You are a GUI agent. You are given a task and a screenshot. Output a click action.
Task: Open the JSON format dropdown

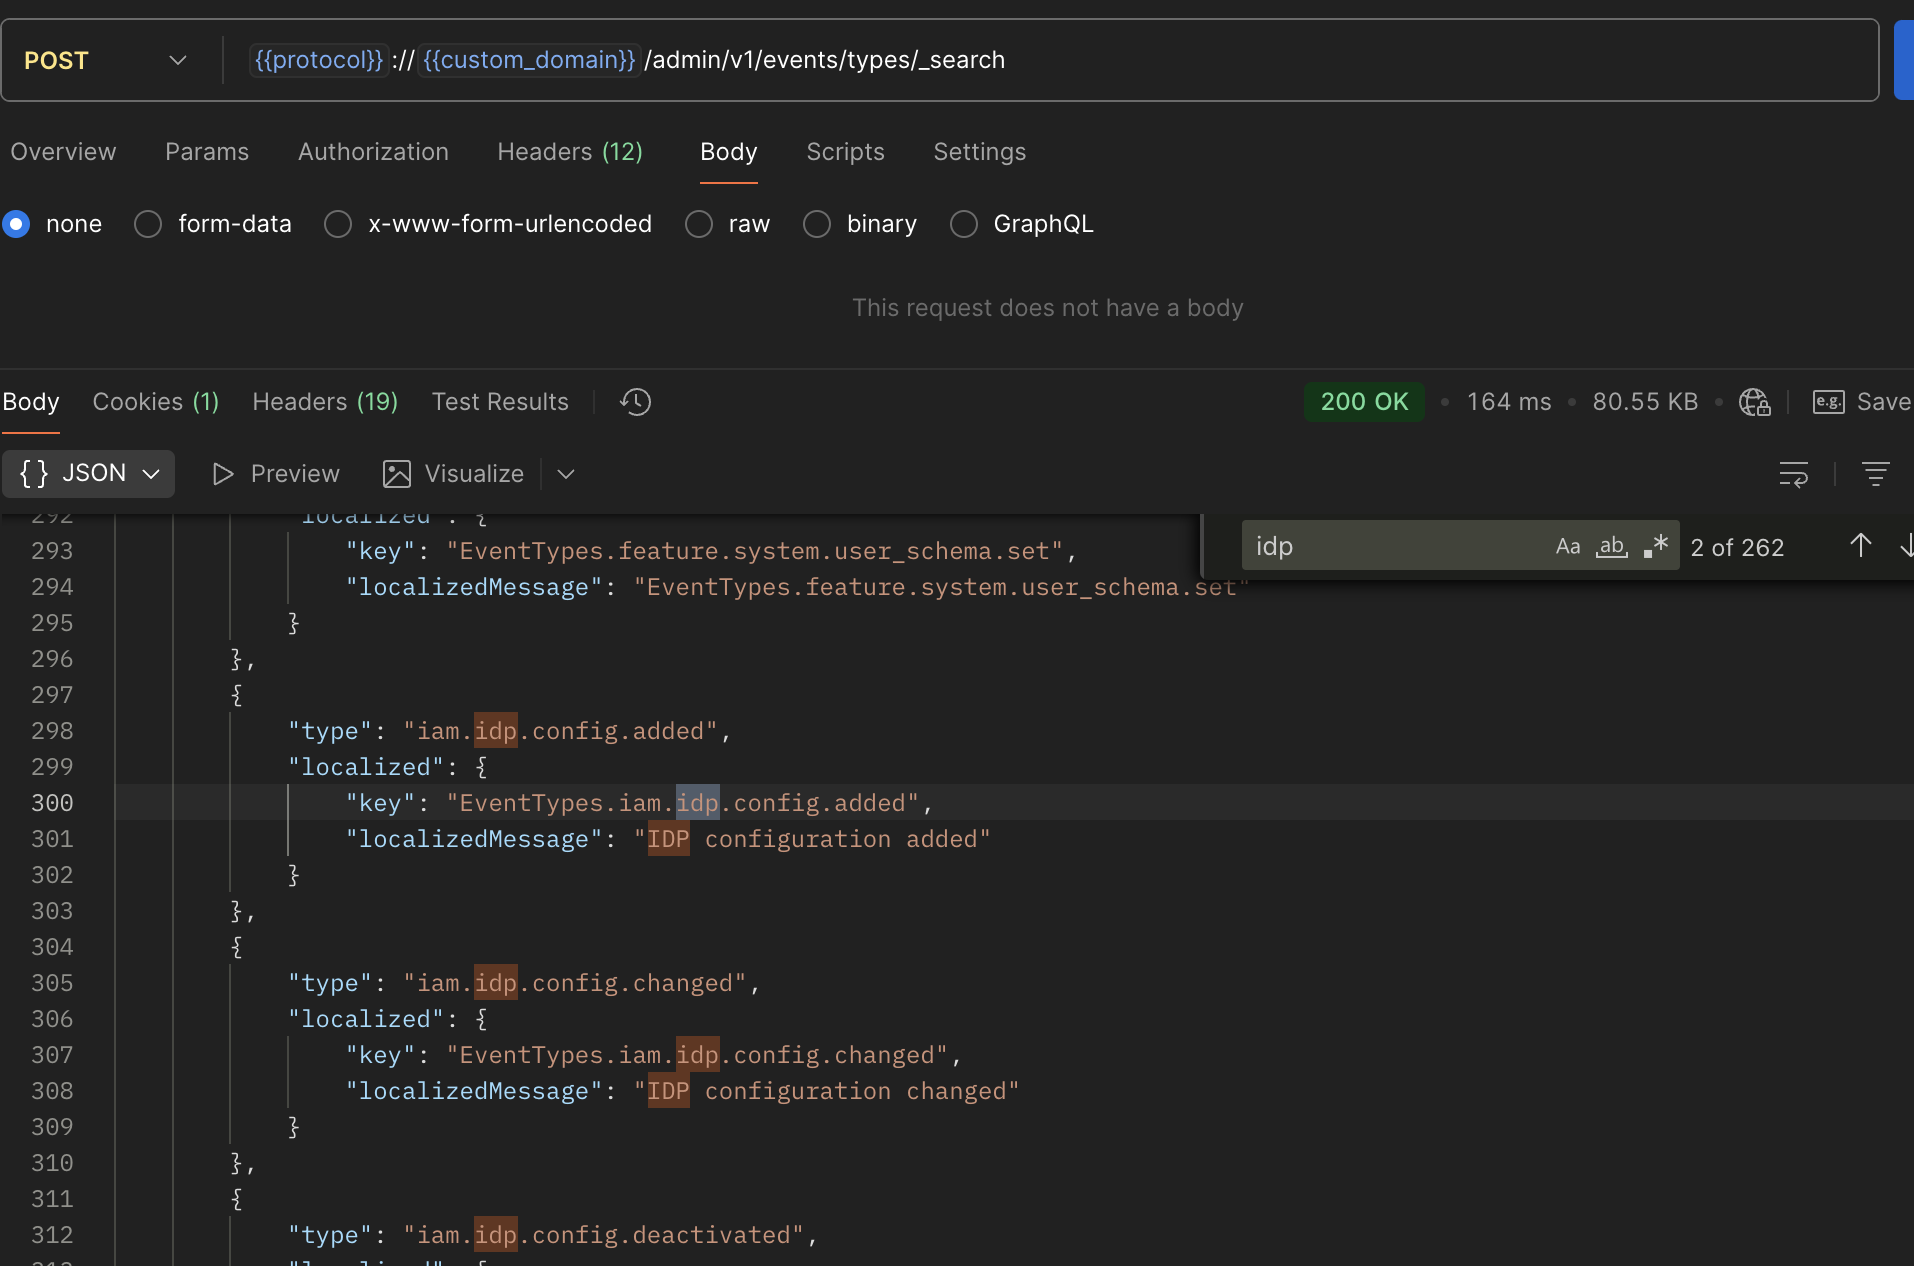pos(89,474)
